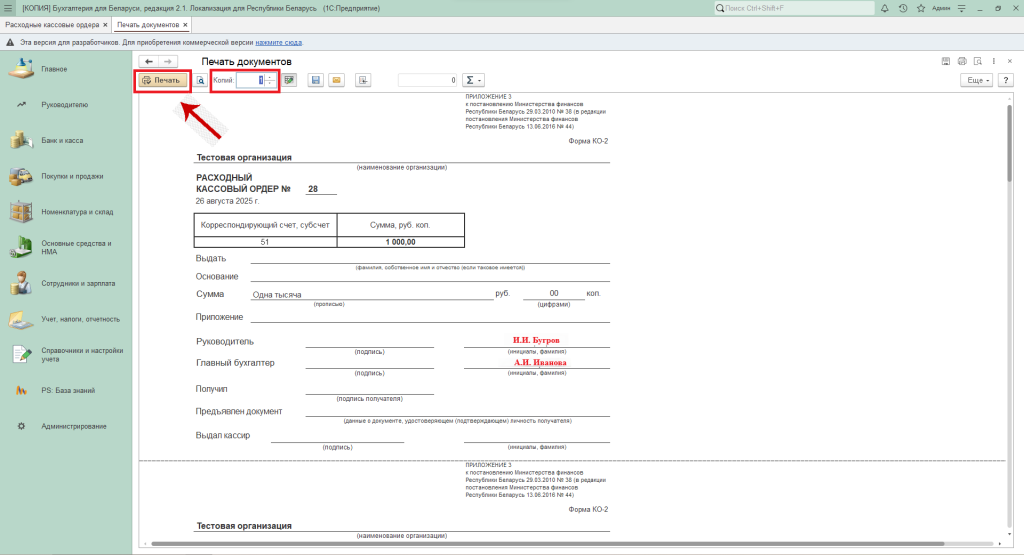Open favorites star icon
Image resolution: width=1024 pixels, height=555 pixels.
coord(920,8)
